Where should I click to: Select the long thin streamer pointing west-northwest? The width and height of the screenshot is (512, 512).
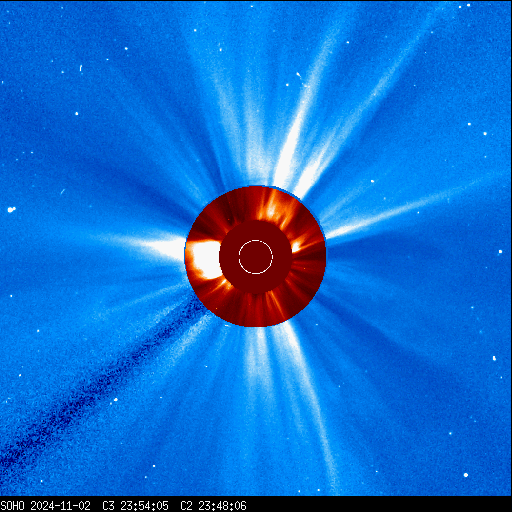(400, 210)
